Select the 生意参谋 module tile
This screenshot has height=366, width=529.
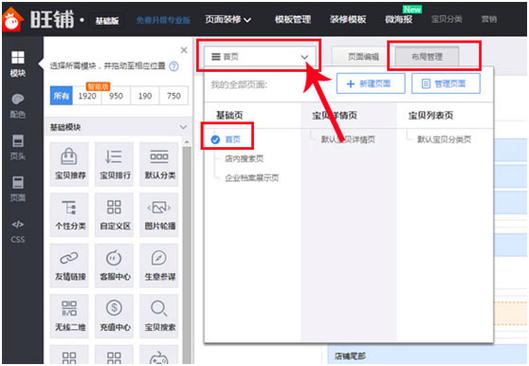159,265
